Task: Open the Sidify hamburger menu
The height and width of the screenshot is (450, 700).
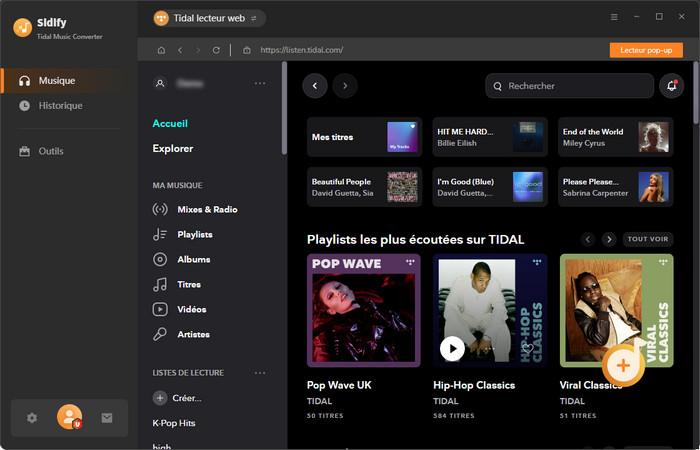Action: tap(614, 17)
